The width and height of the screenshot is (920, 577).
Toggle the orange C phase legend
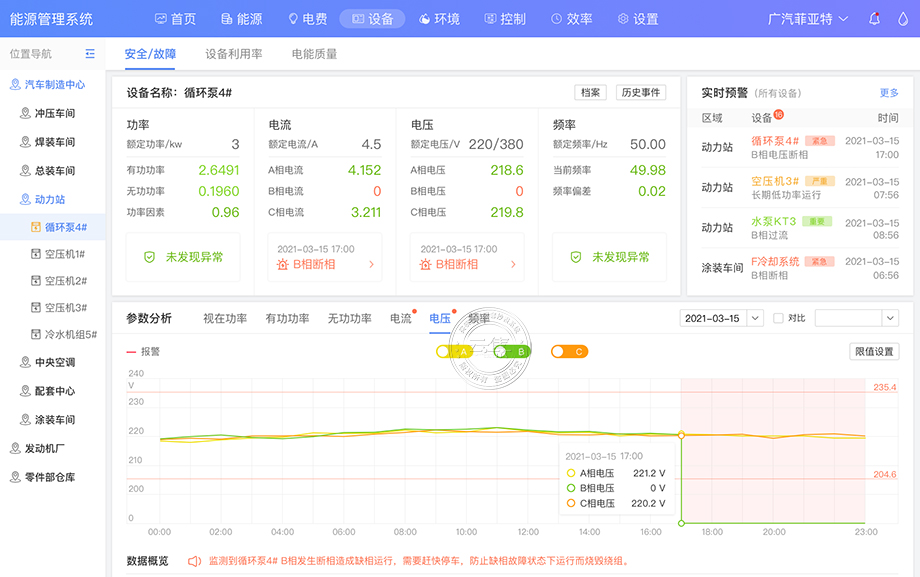[x=569, y=351]
